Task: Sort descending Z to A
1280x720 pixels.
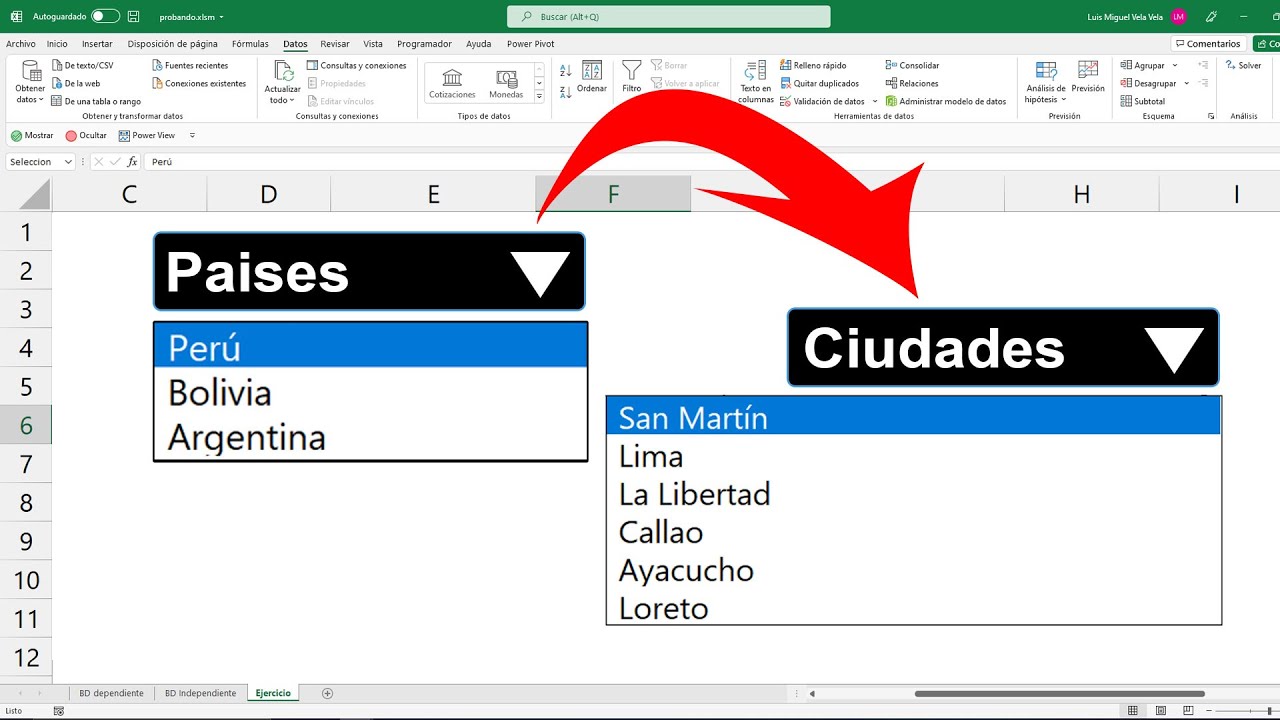Action: coord(565,92)
